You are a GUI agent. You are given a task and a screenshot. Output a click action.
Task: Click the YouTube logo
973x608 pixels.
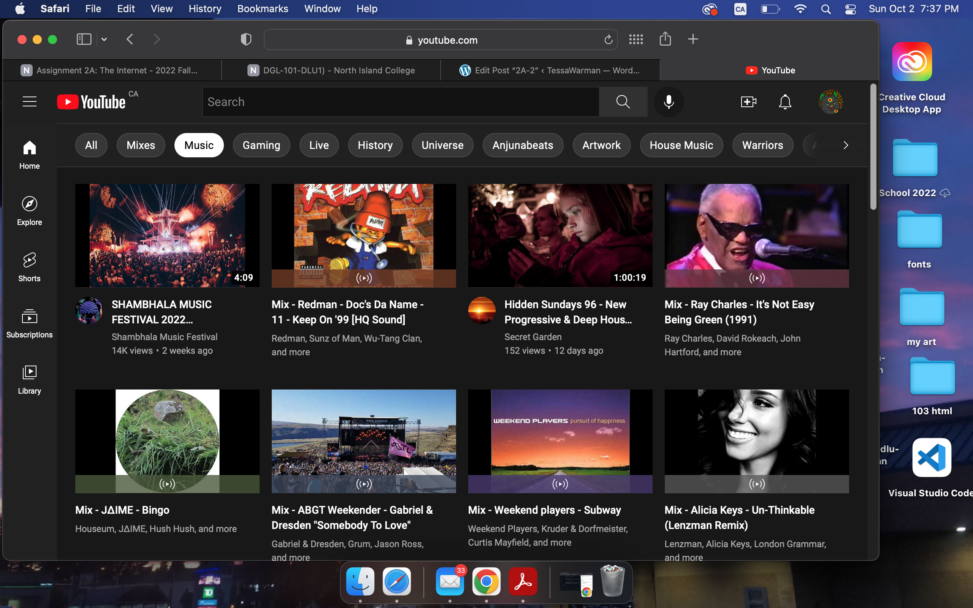[x=91, y=102]
